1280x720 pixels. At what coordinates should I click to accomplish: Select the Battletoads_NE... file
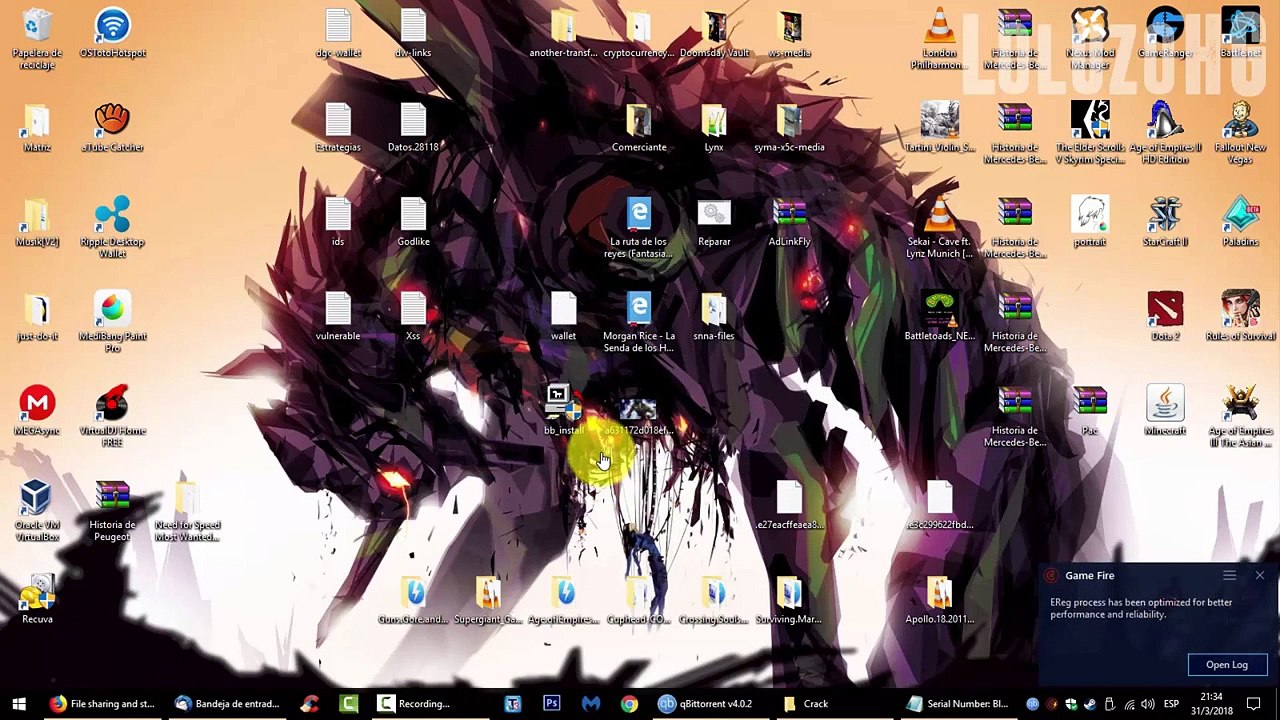tap(939, 317)
